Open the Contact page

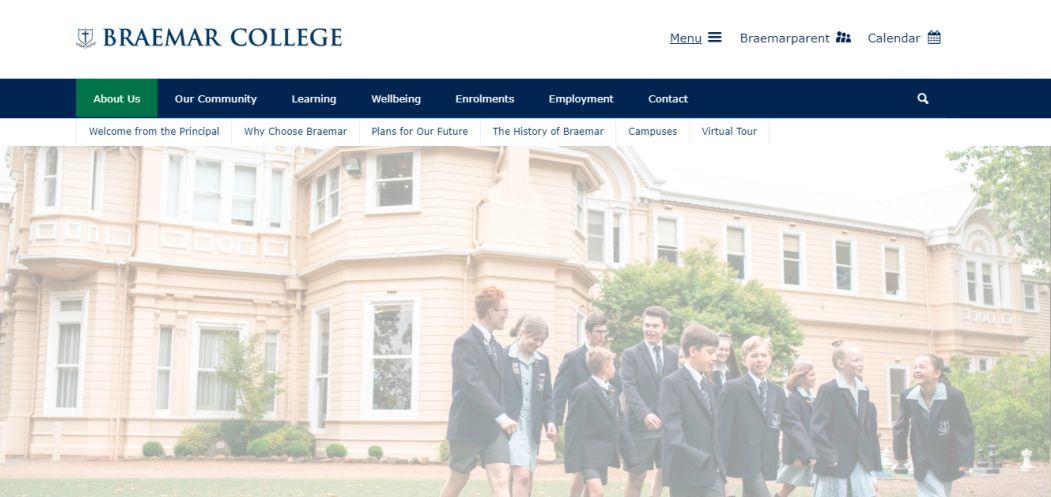point(668,99)
